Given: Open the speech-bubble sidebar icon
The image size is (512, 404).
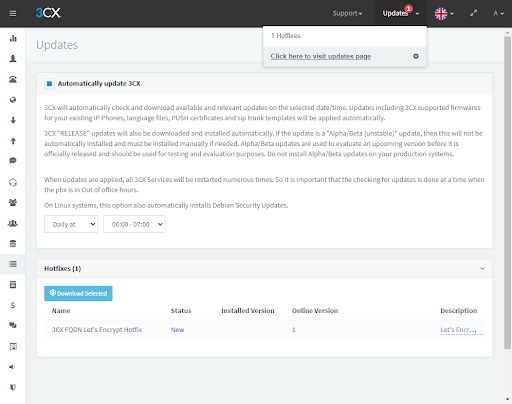Looking at the screenshot, I should tap(13, 161).
